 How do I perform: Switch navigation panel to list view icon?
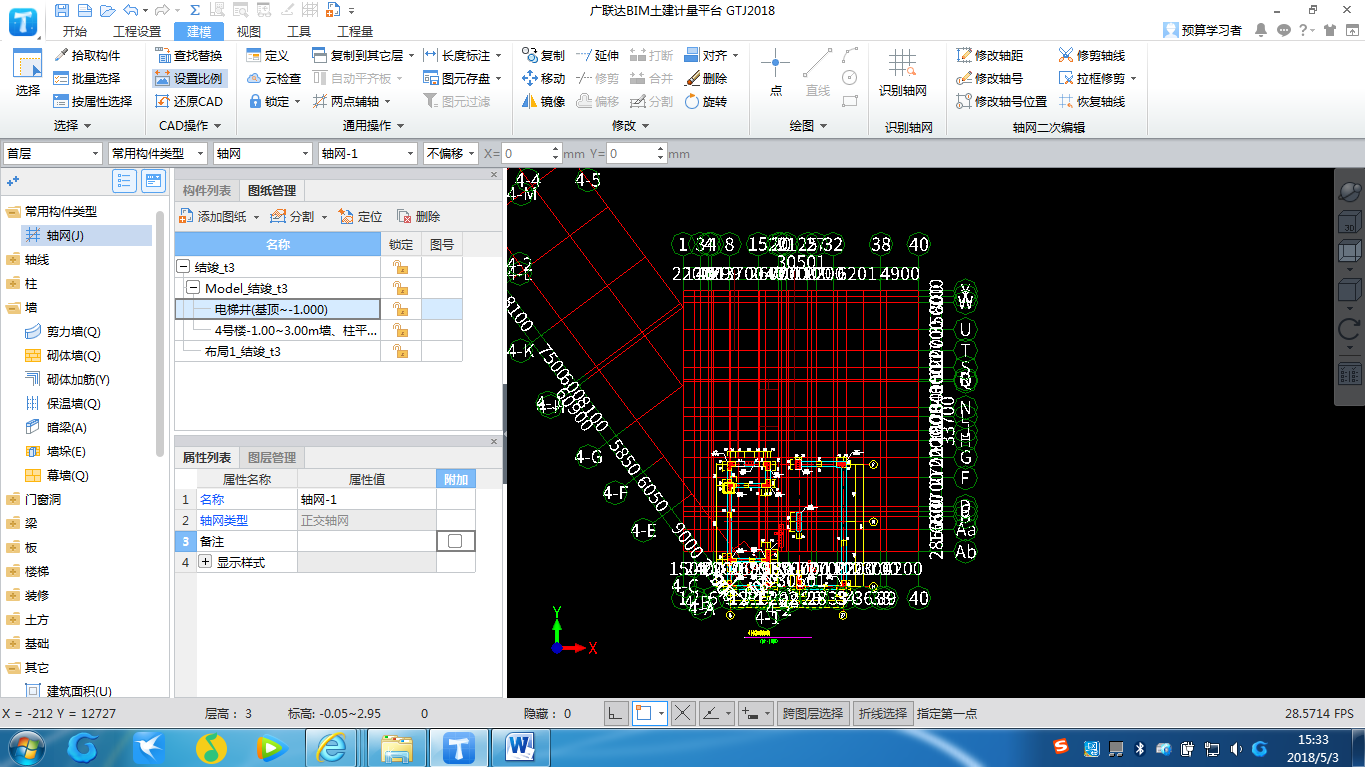(x=125, y=181)
